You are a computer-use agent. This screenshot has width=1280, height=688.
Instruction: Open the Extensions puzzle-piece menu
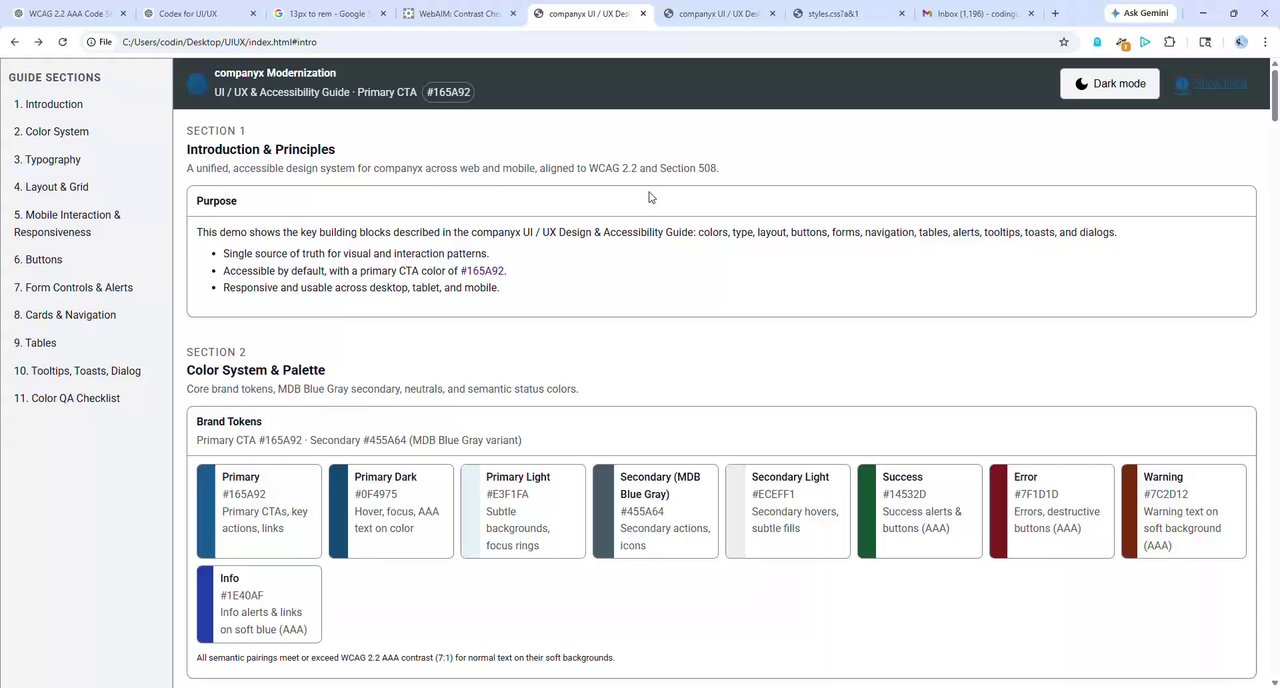[1169, 42]
